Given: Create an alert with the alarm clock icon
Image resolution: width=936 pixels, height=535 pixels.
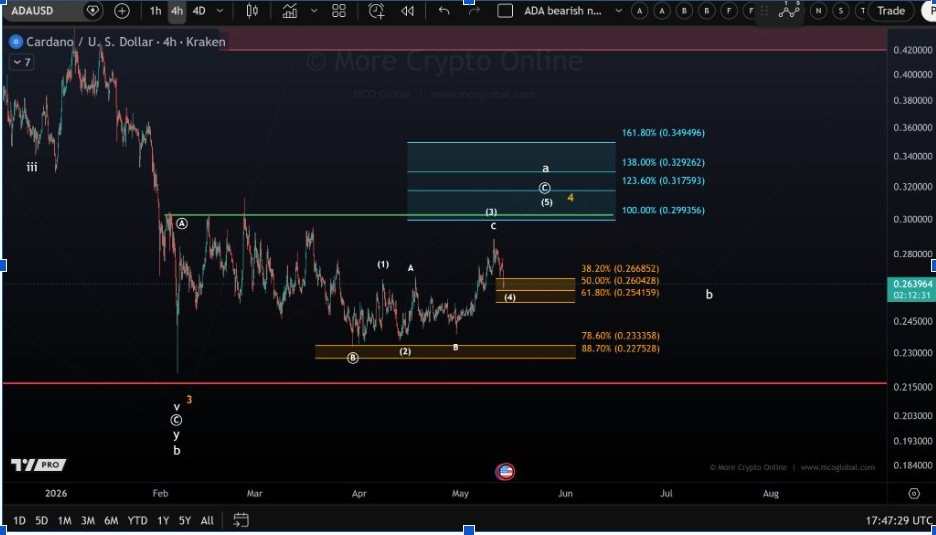Looking at the screenshot, I should click(x=376, y=11).
